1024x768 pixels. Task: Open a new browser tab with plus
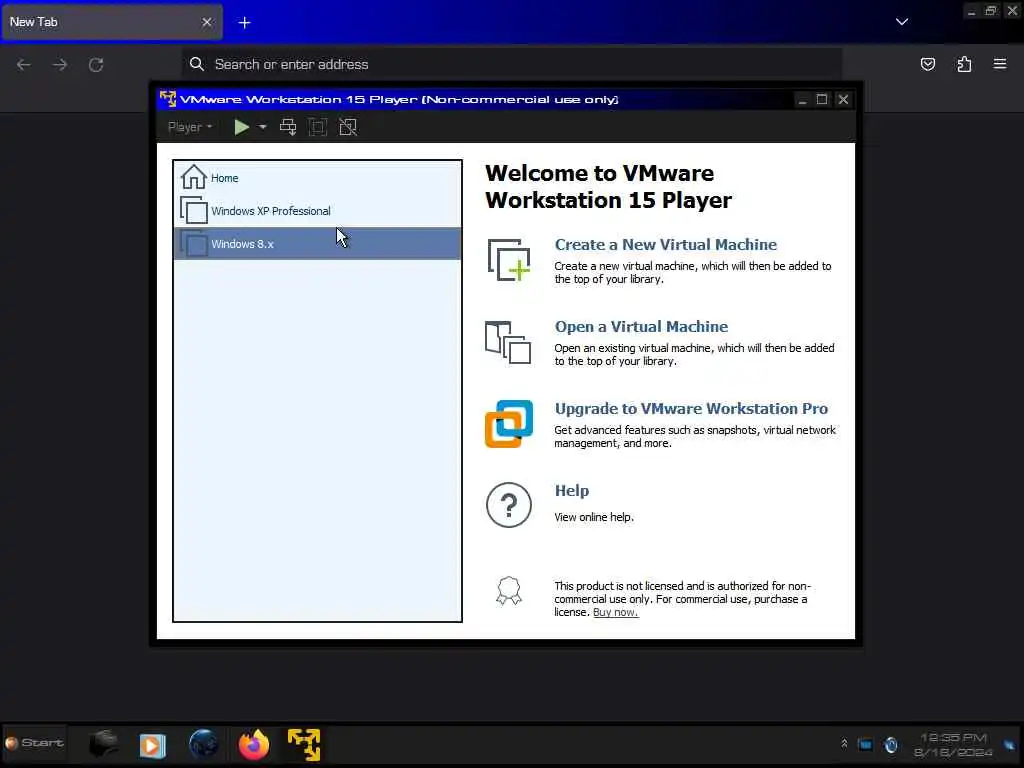tap(244, 23)
